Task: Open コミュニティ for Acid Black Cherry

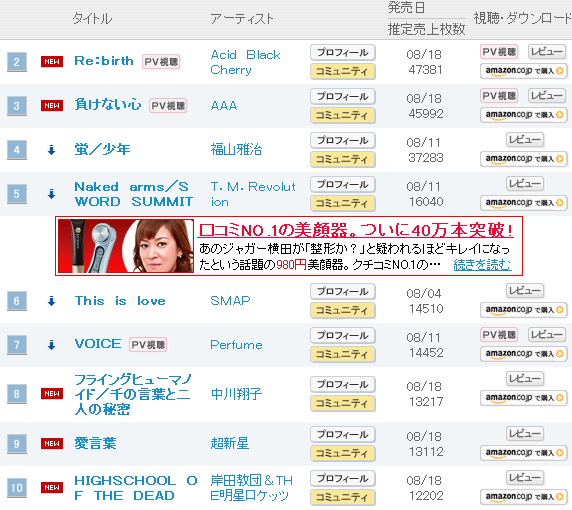Action: (343, 71)
